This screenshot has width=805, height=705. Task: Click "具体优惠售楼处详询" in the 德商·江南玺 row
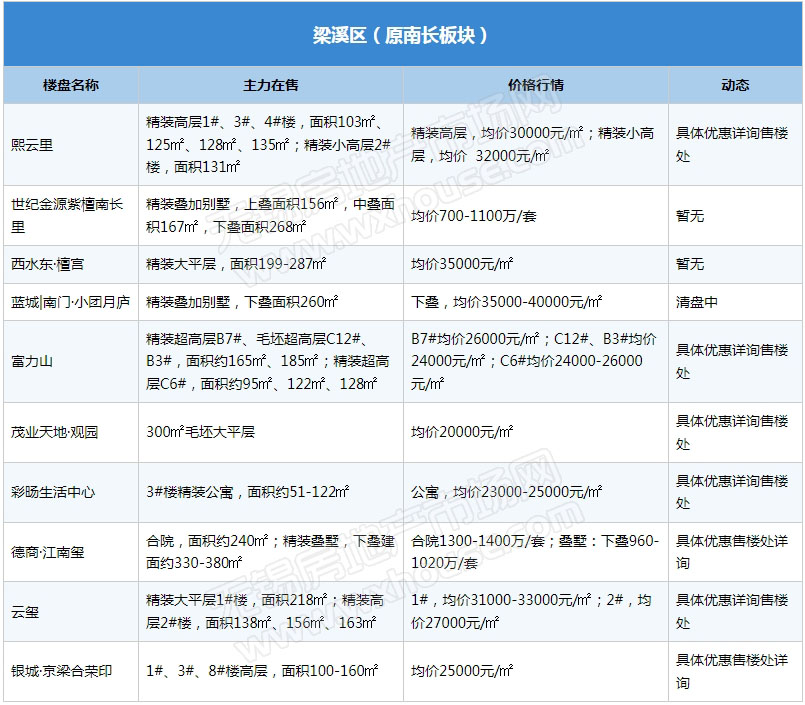click(x=732, y=552)
